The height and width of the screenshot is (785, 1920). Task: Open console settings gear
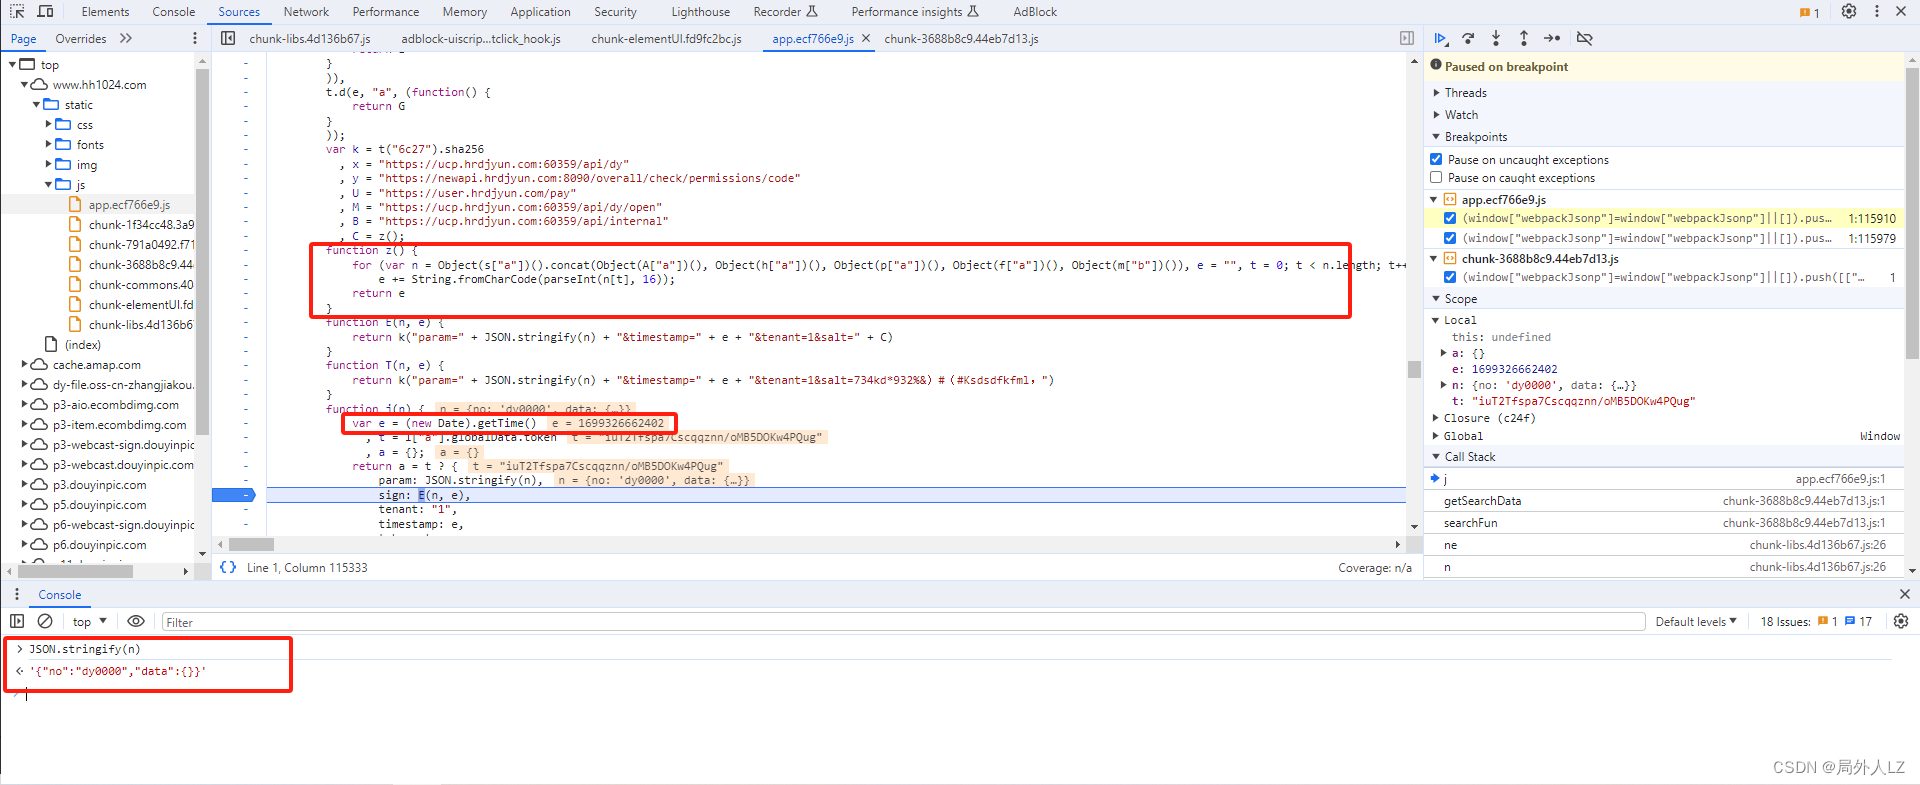click(x=1901, y=621)
